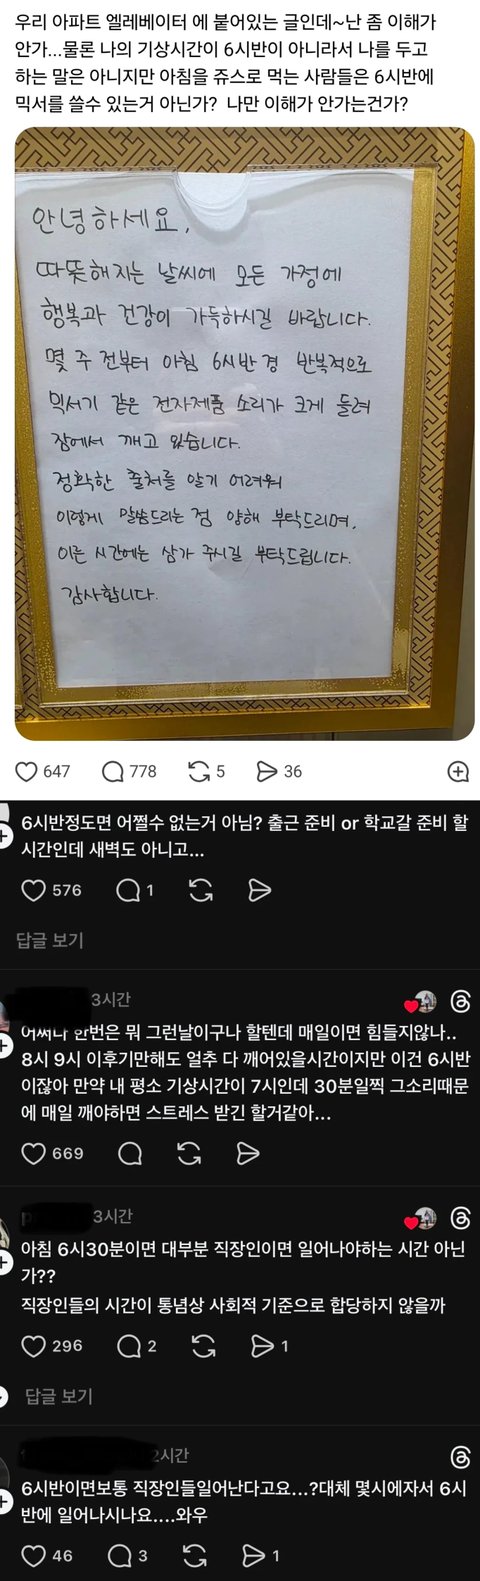Repost the post showing 5 reposts
The height and width of the screenshot is (1581, 480).
(199, 771)
